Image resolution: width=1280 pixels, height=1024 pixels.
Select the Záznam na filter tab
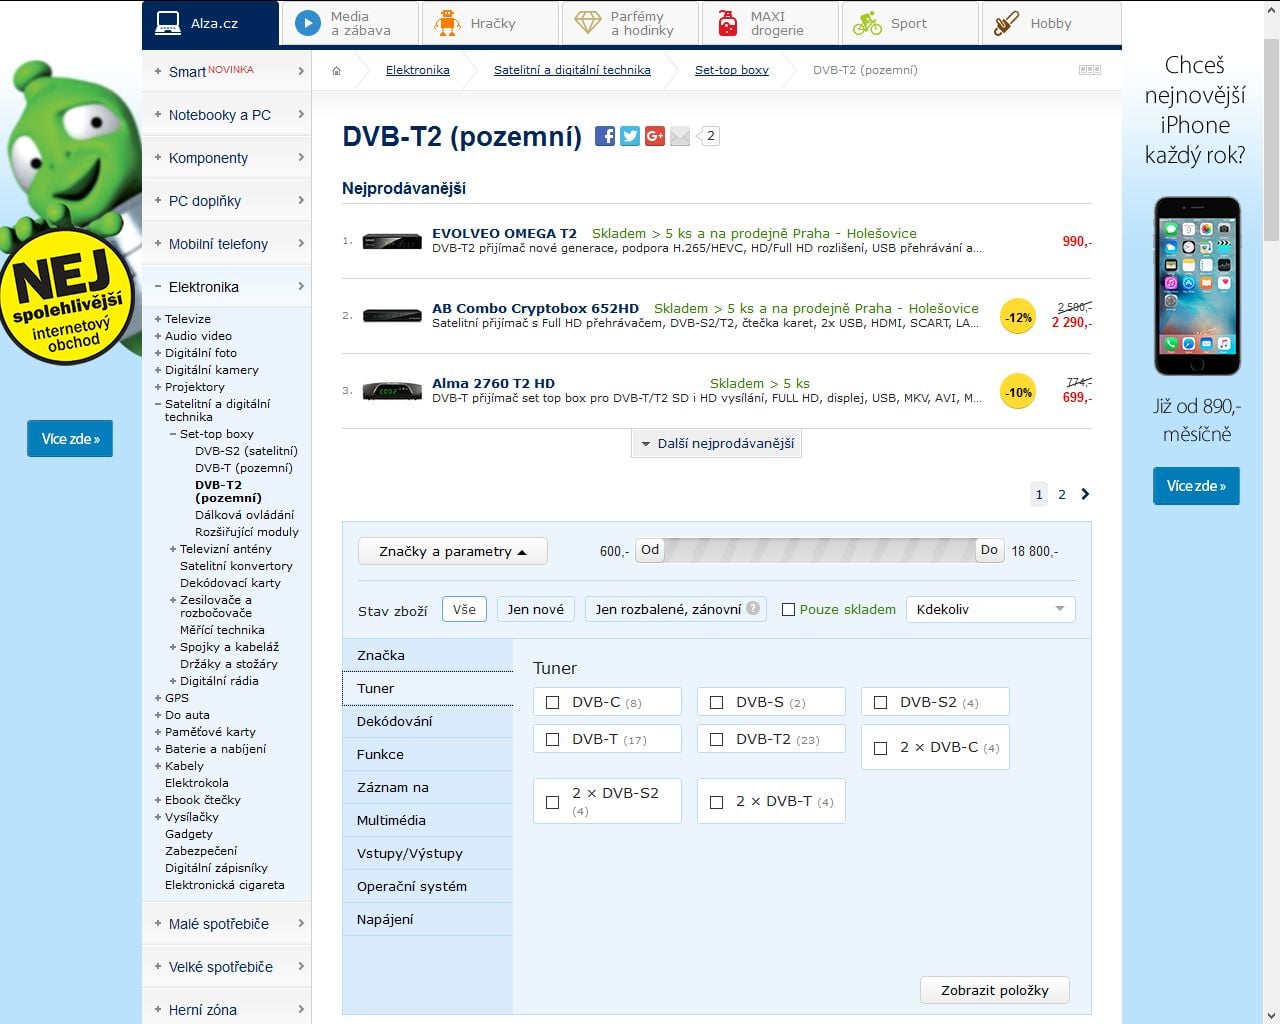coord(428,787)
